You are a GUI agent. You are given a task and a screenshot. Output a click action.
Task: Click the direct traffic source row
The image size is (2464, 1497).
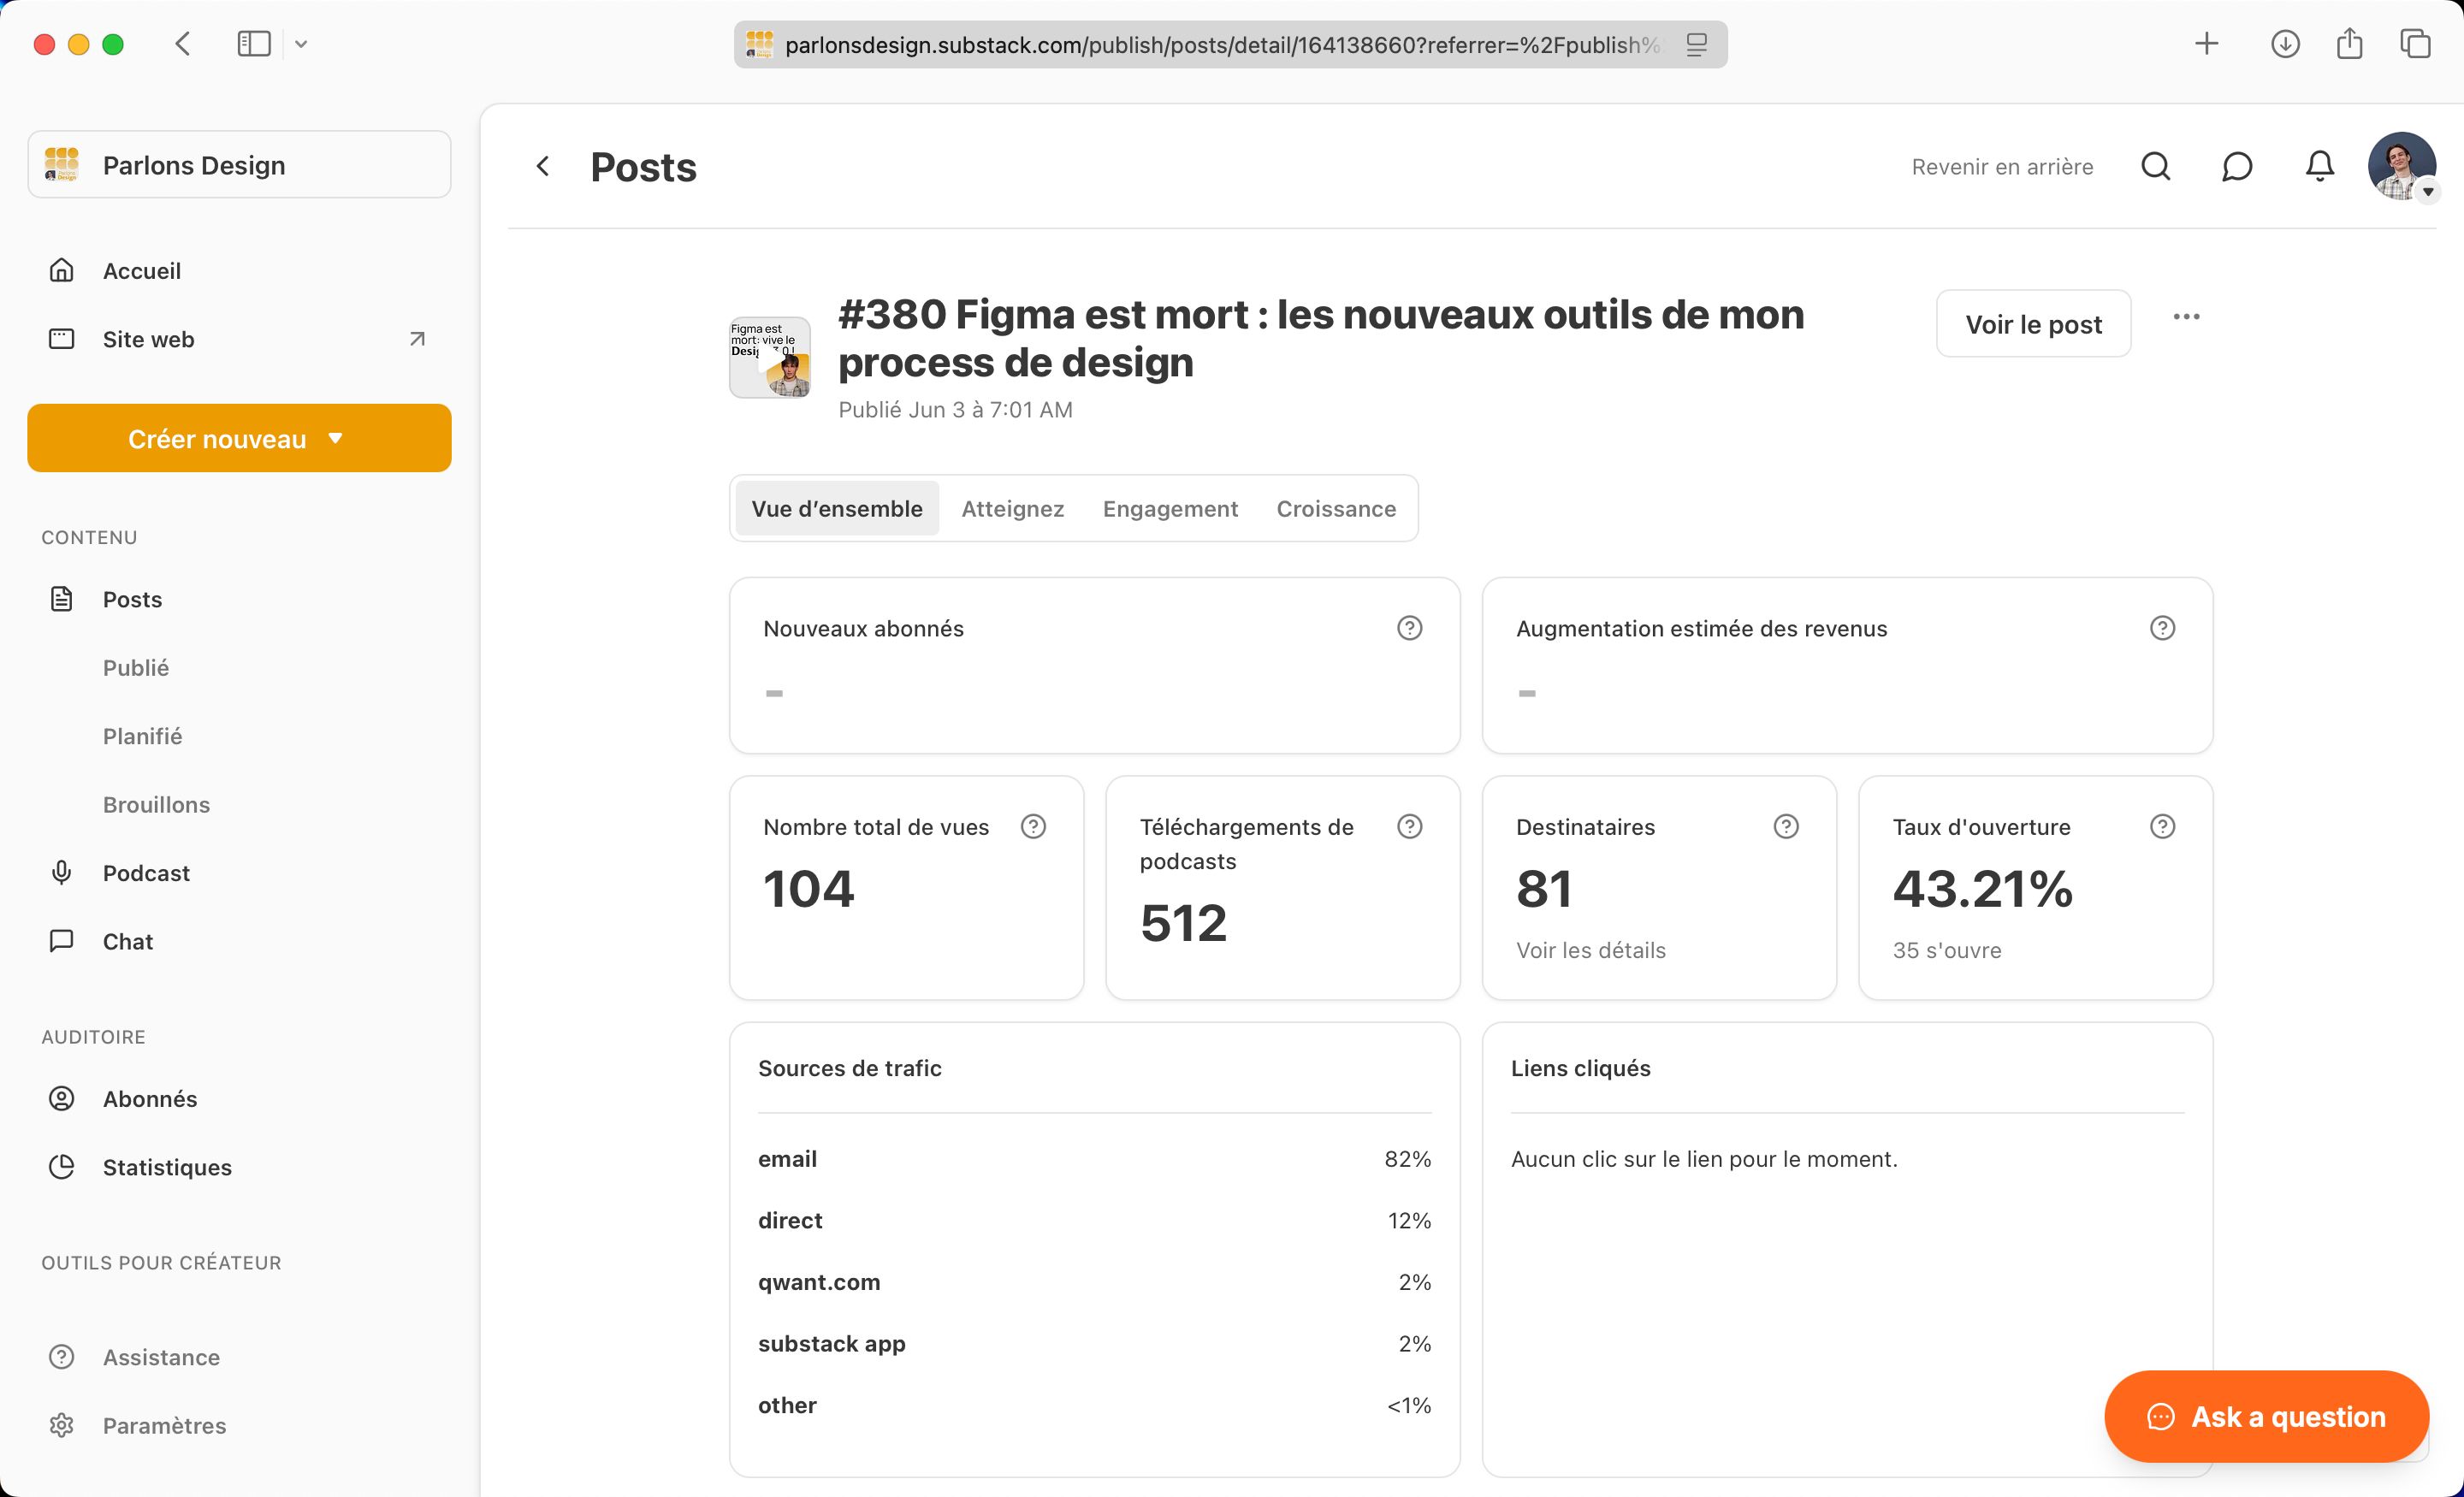point(1095,1220)
